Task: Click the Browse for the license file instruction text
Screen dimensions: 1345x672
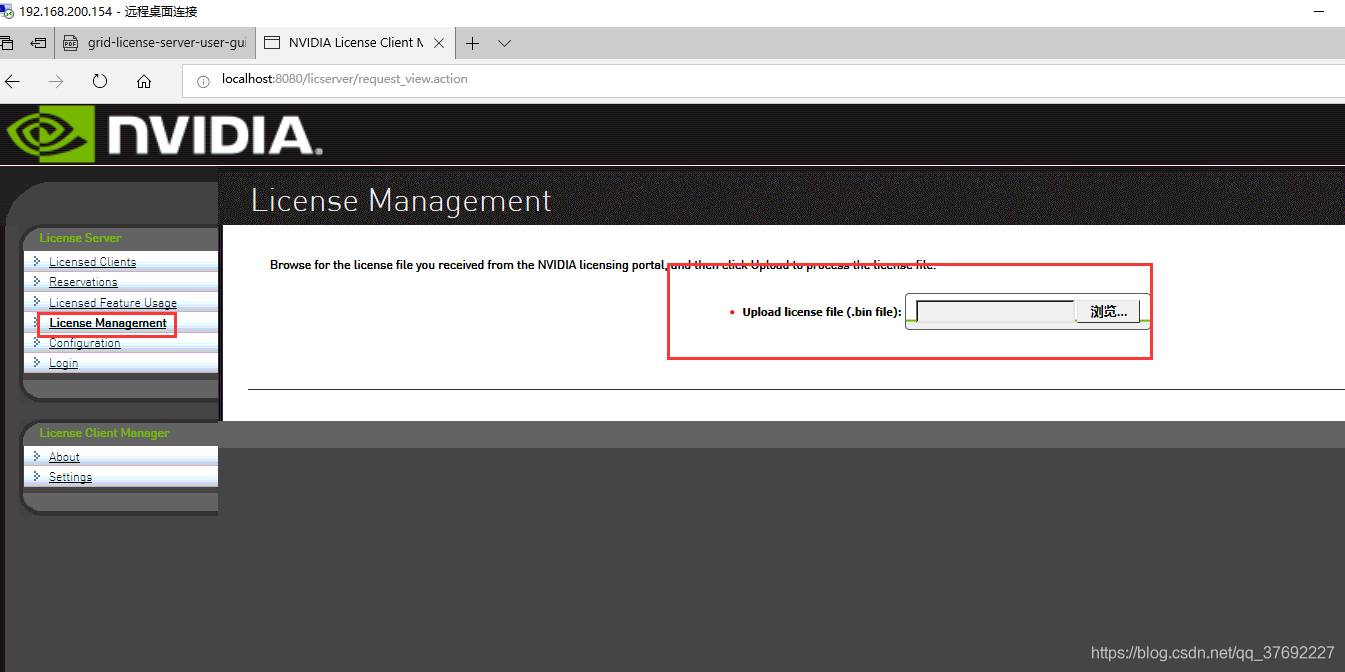Action: point(603,265)
